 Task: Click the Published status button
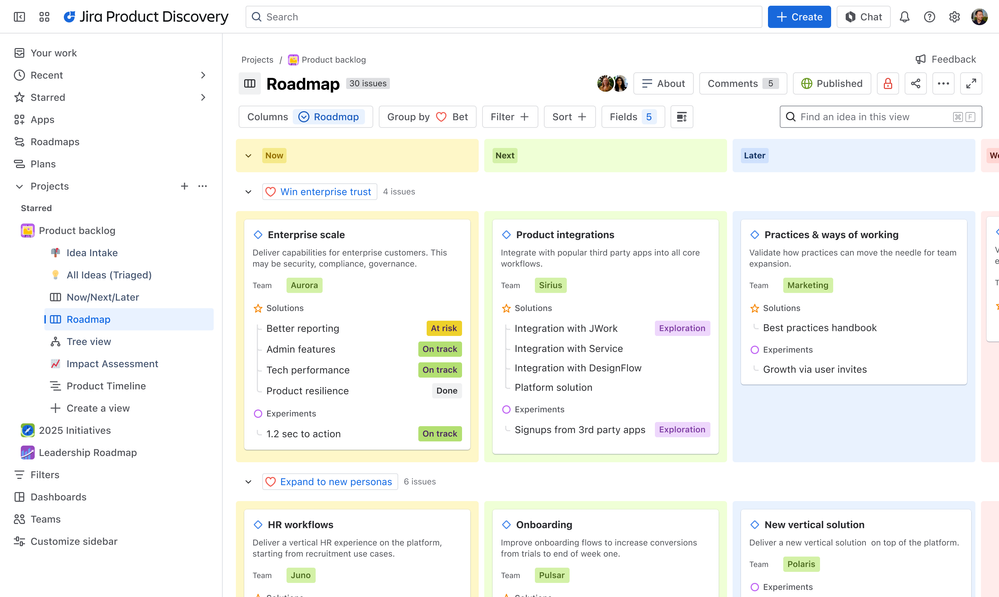[831, 83]
